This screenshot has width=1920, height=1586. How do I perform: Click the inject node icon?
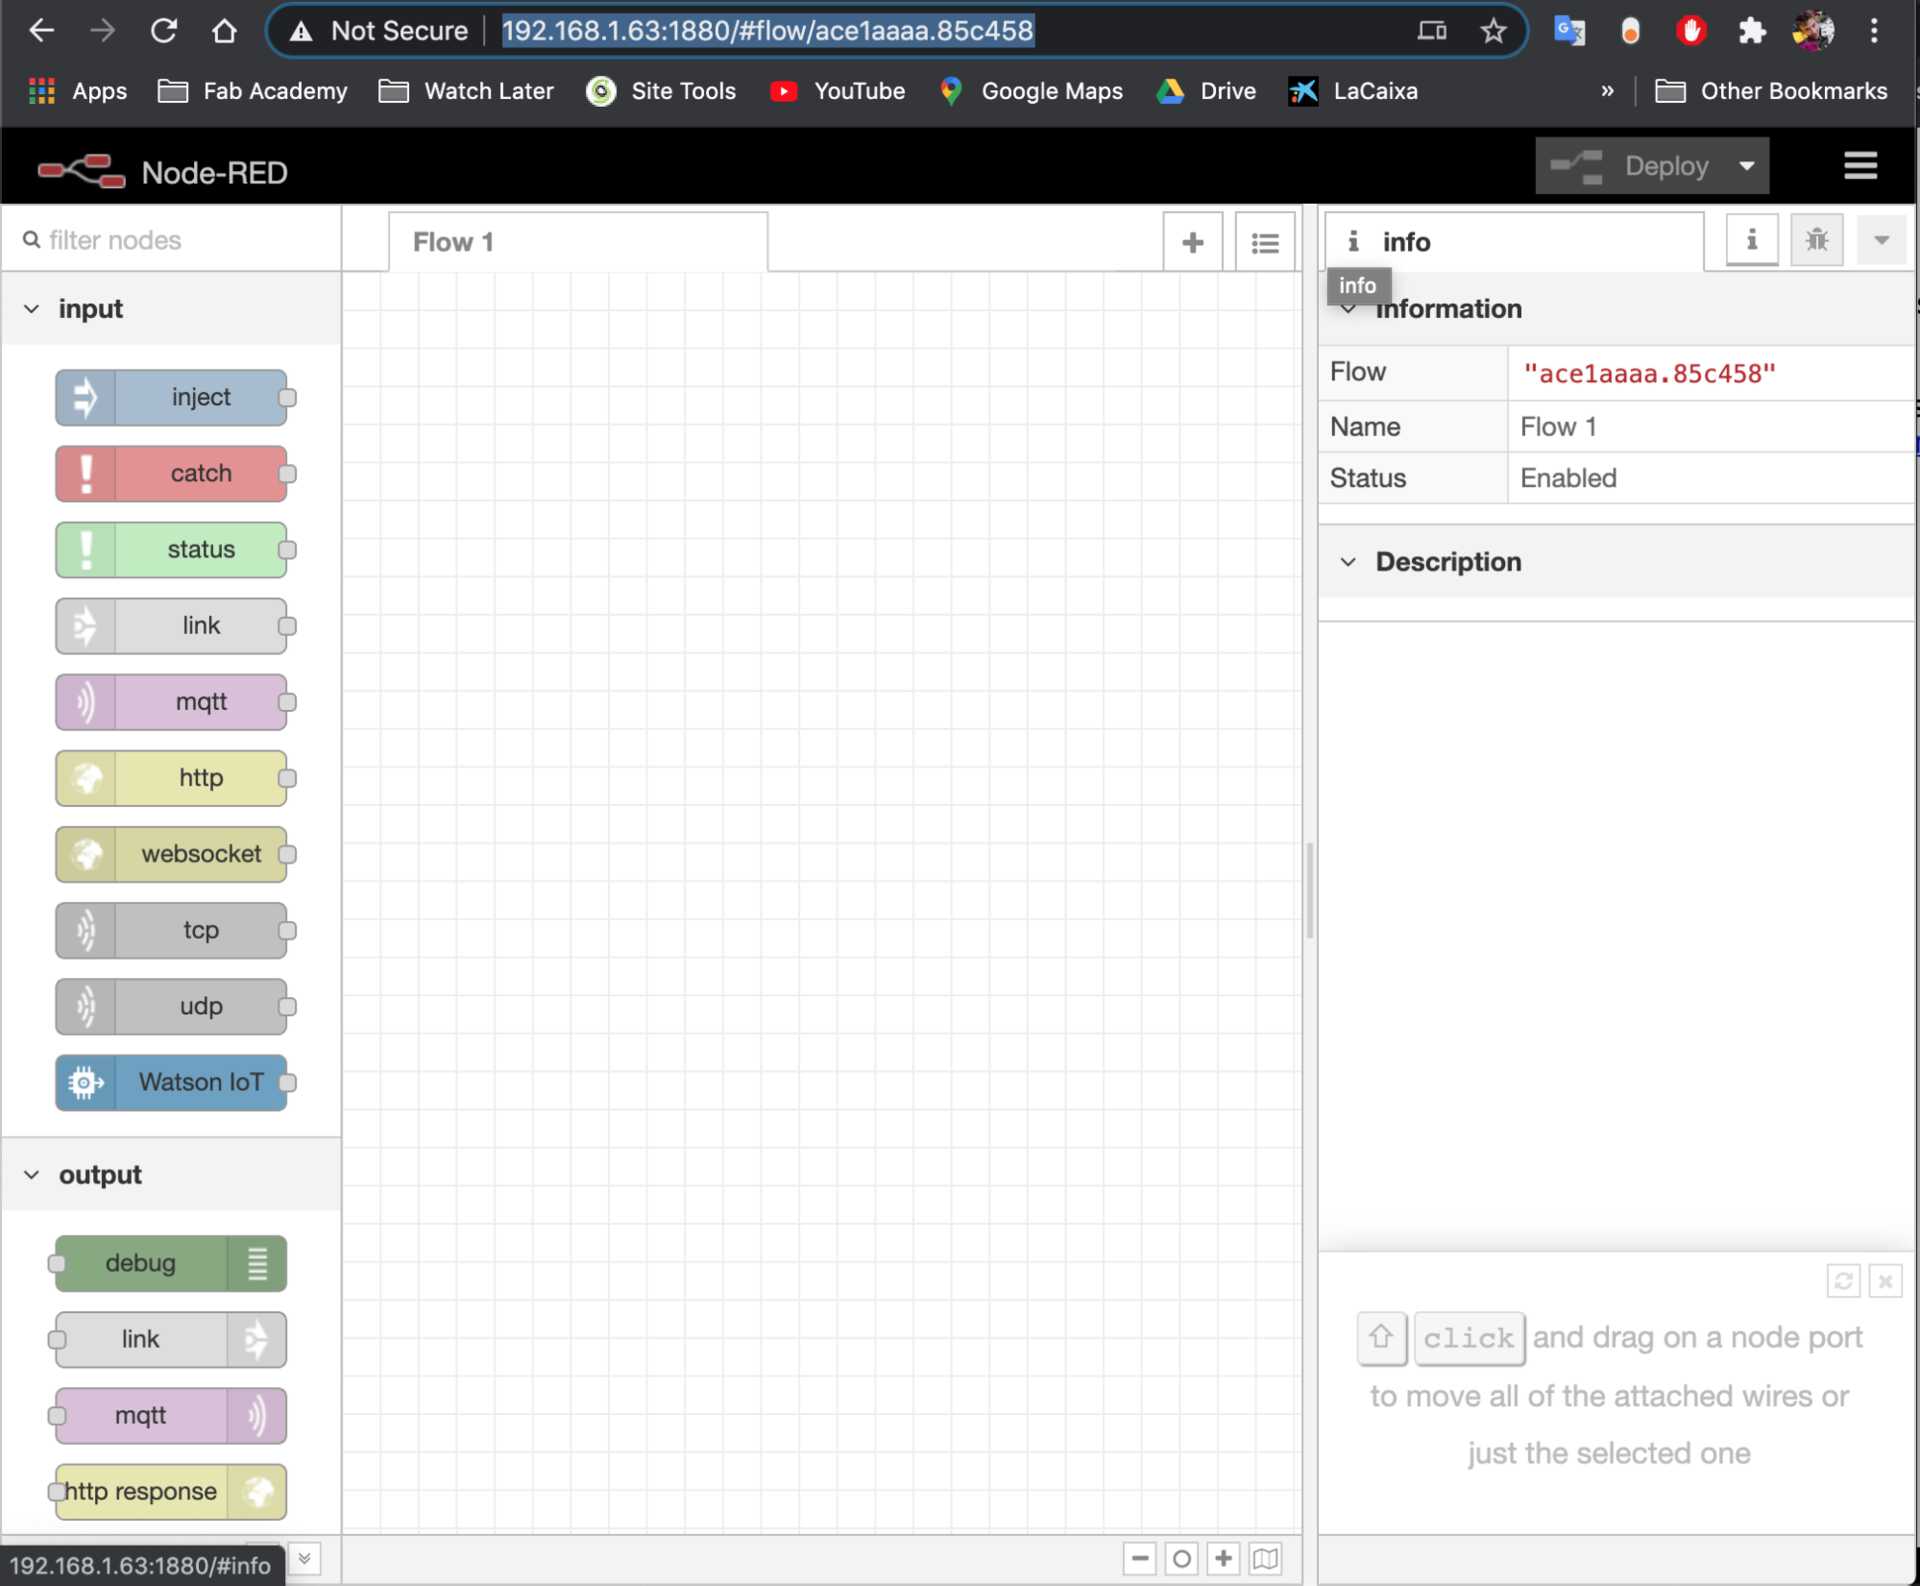(86, 397)
